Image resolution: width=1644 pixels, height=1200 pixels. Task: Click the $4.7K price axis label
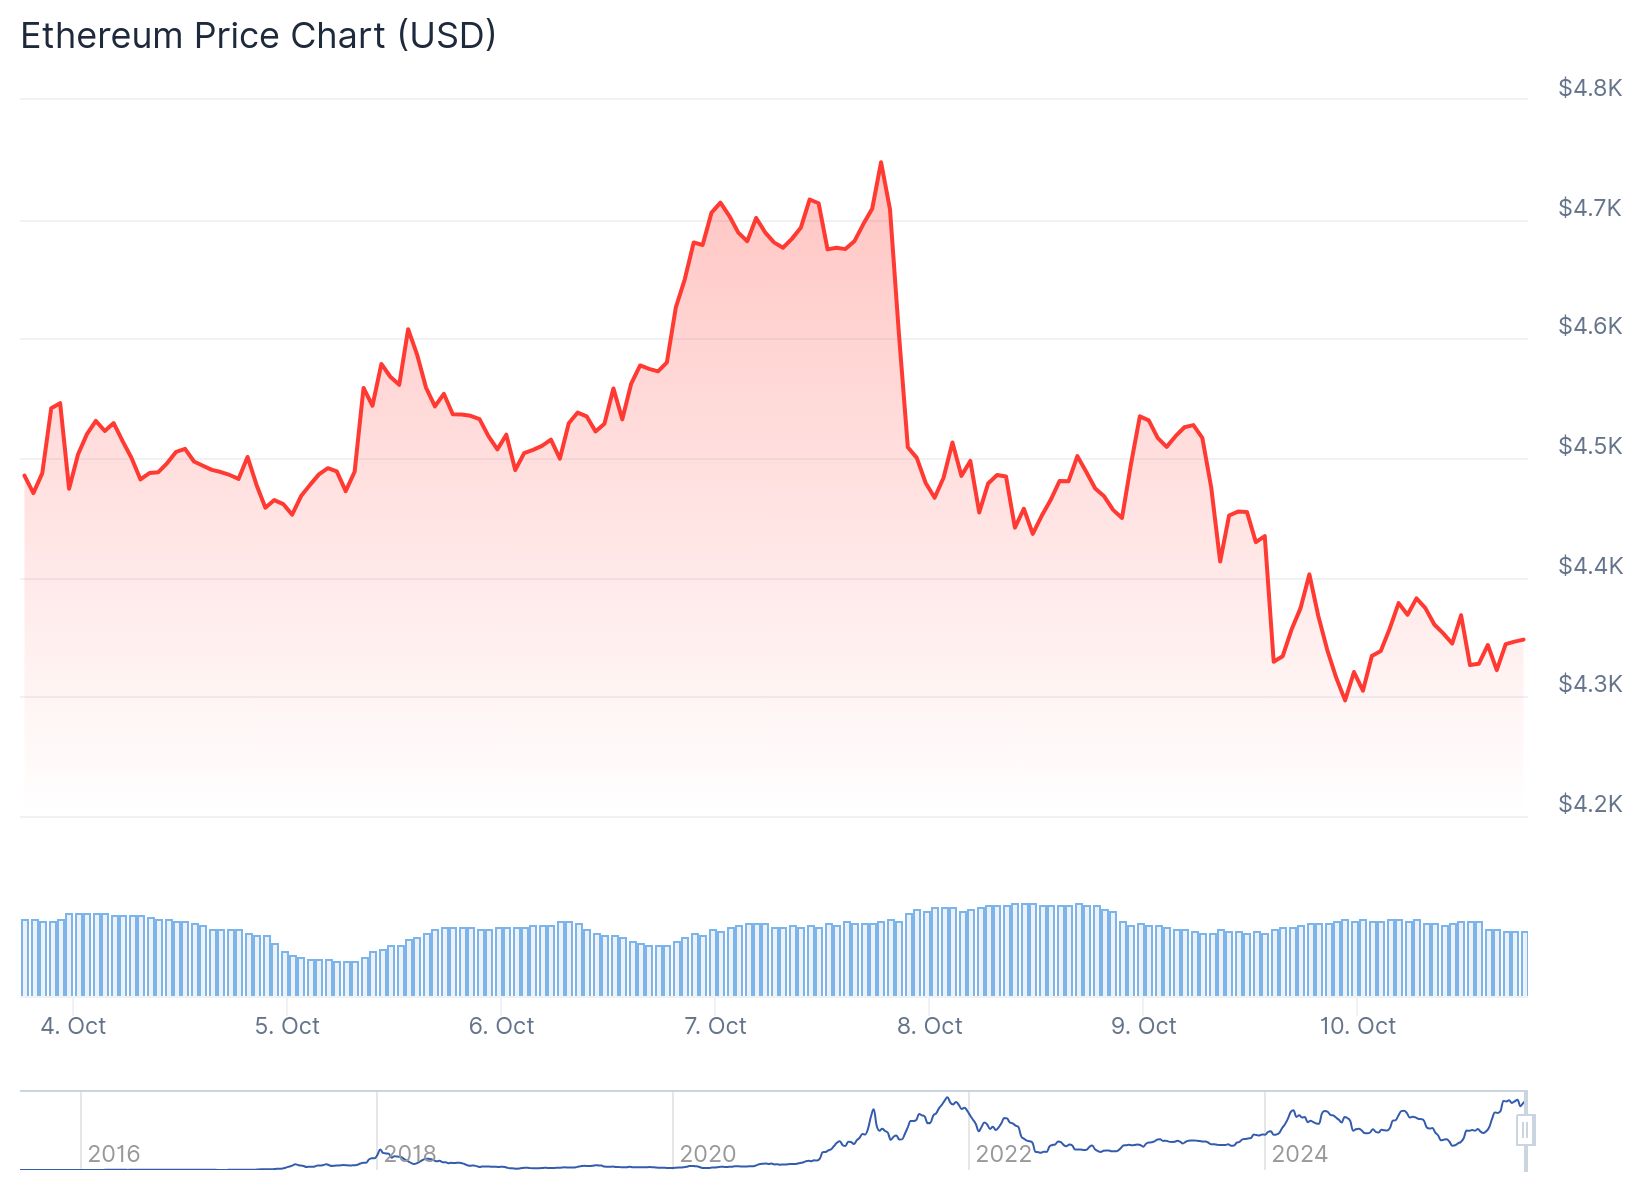pyautogui.click(x=1590, y=208)
